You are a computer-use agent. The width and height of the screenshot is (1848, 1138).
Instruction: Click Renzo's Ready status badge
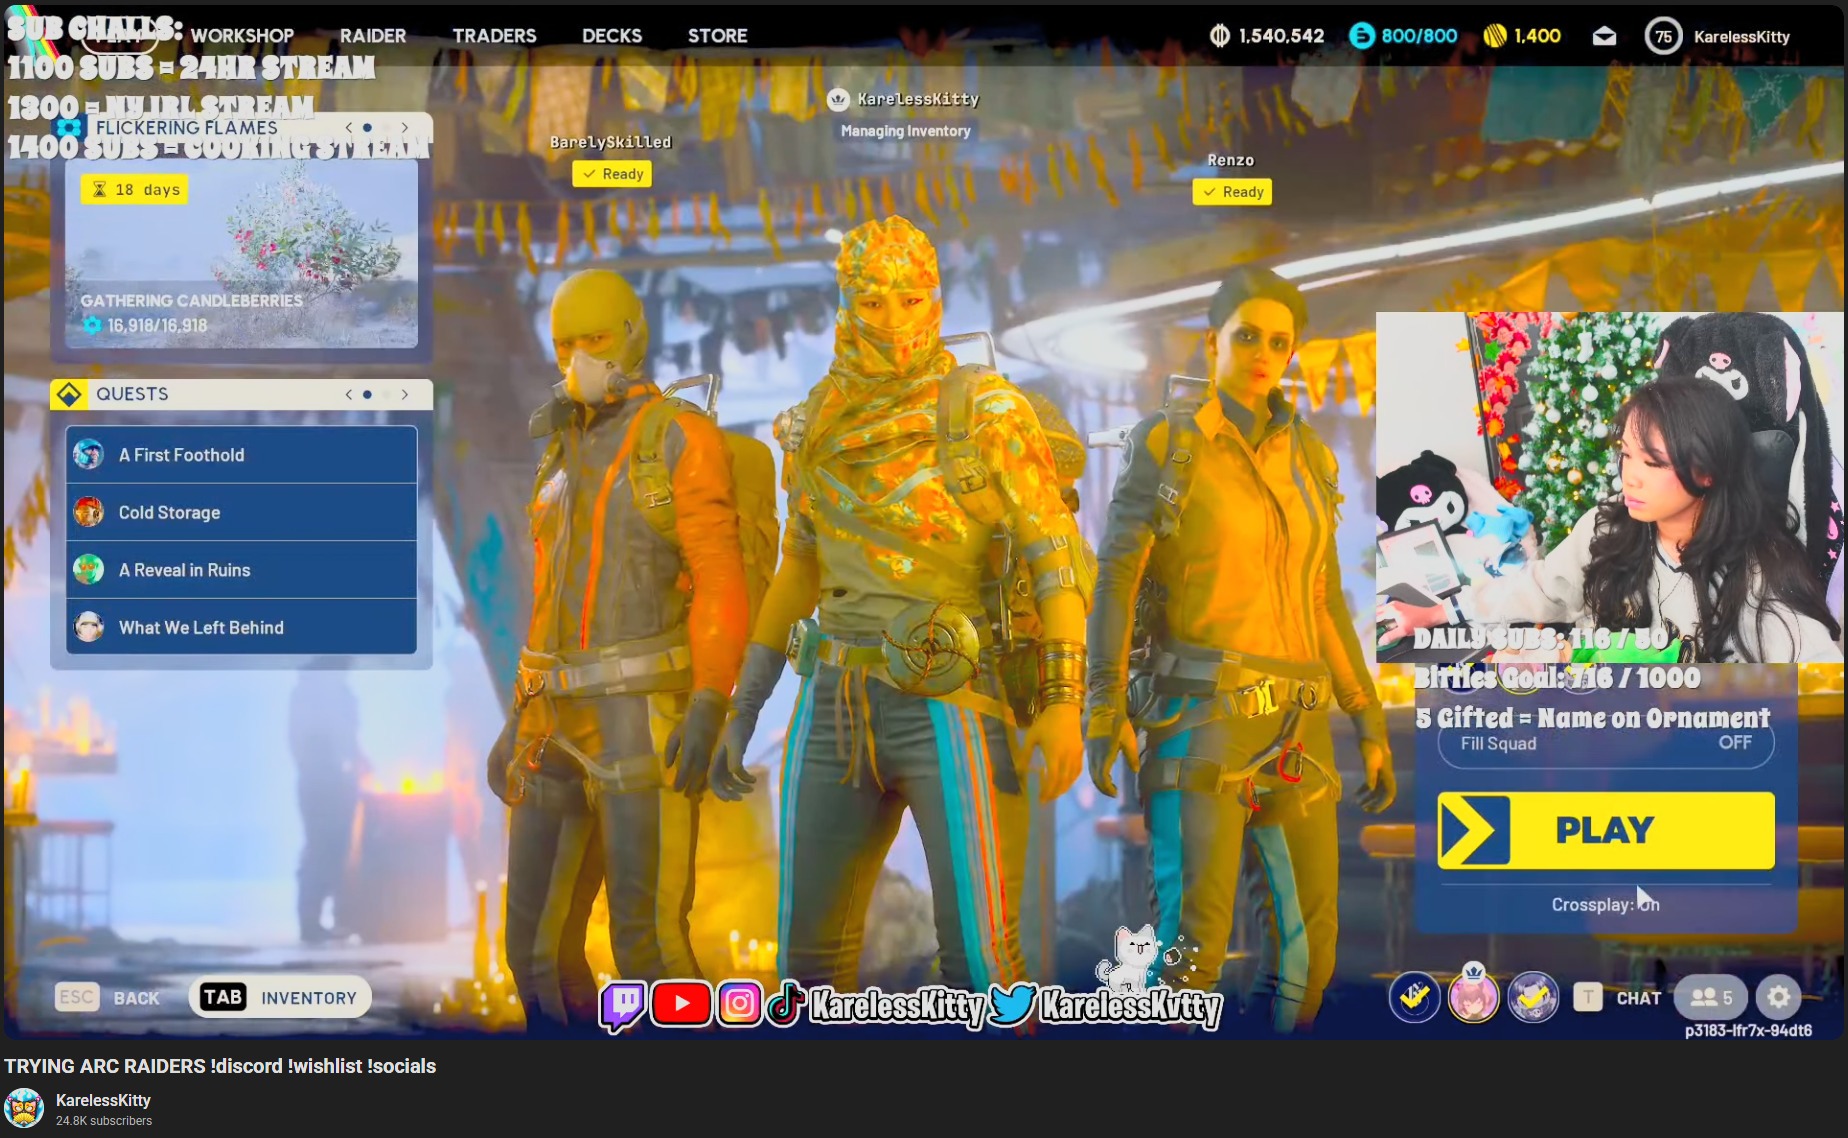(1232, 192)
